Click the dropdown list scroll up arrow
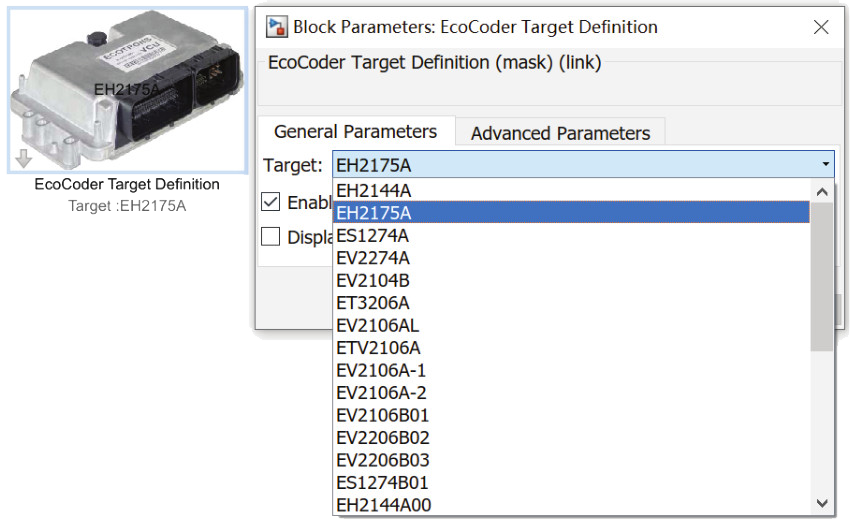Image resolution: width=852 pixels, height=522 pixels. [822, 192]
